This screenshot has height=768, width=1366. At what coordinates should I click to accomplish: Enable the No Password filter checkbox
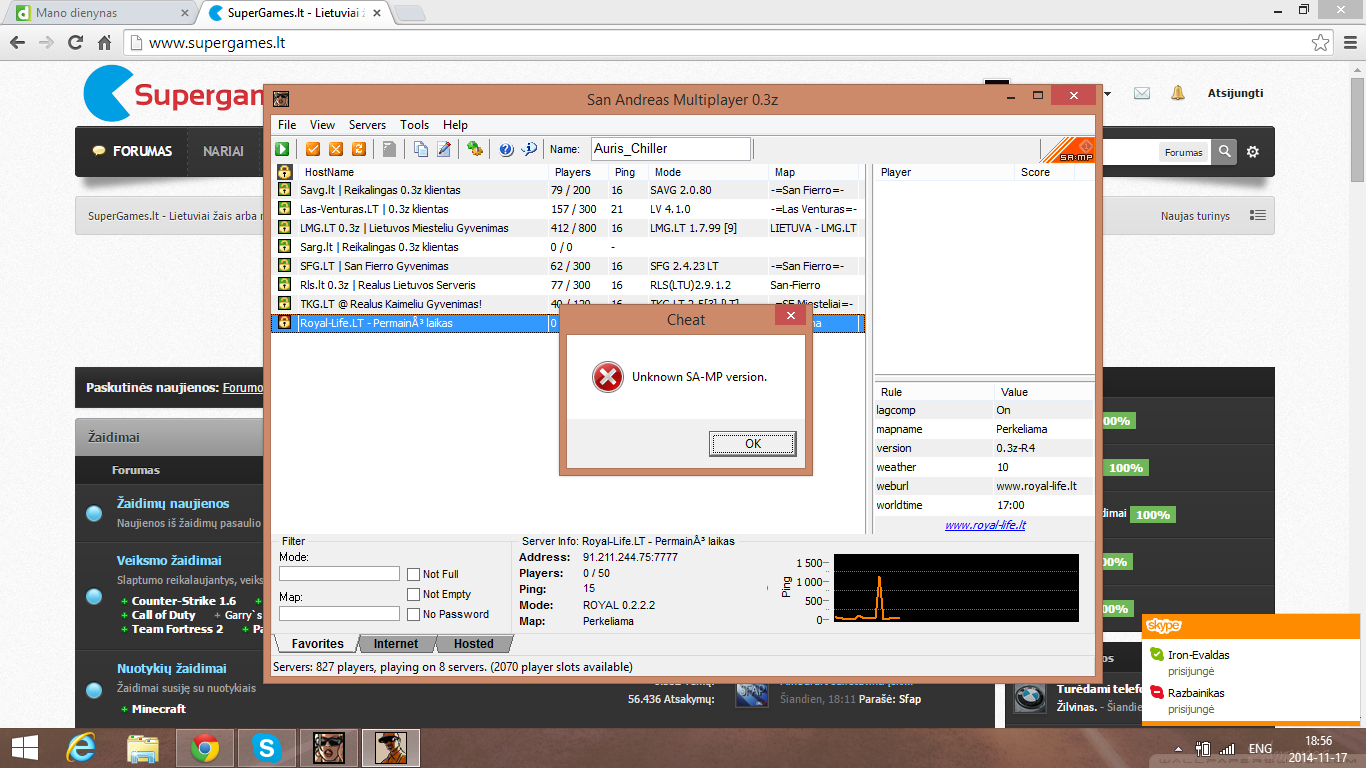pos(414,614)
